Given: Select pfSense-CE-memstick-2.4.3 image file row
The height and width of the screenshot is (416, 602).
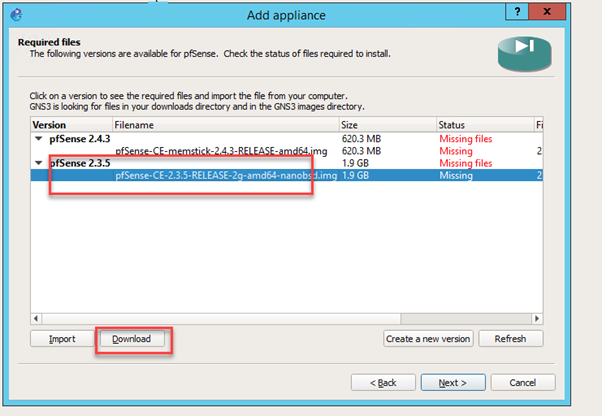Looking at the screenshot, I should [x=286, y=151].
